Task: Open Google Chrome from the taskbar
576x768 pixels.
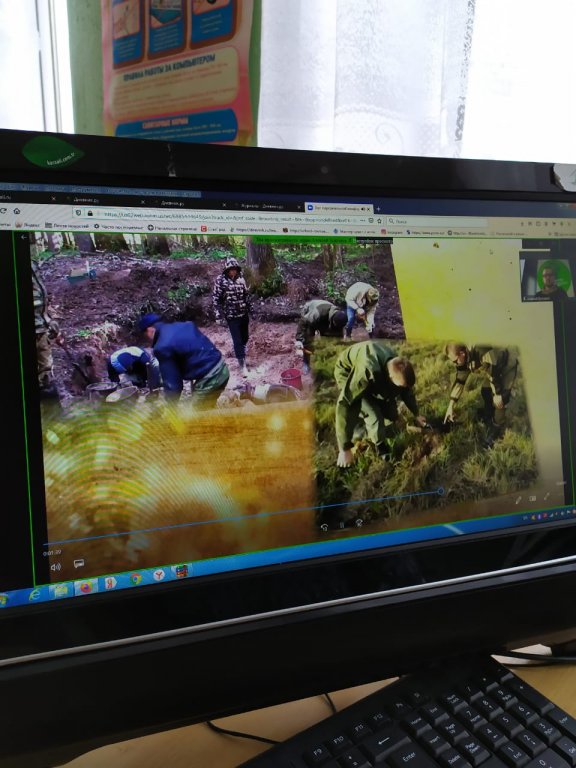Action: pyautogui.click(x=136, y=579)
